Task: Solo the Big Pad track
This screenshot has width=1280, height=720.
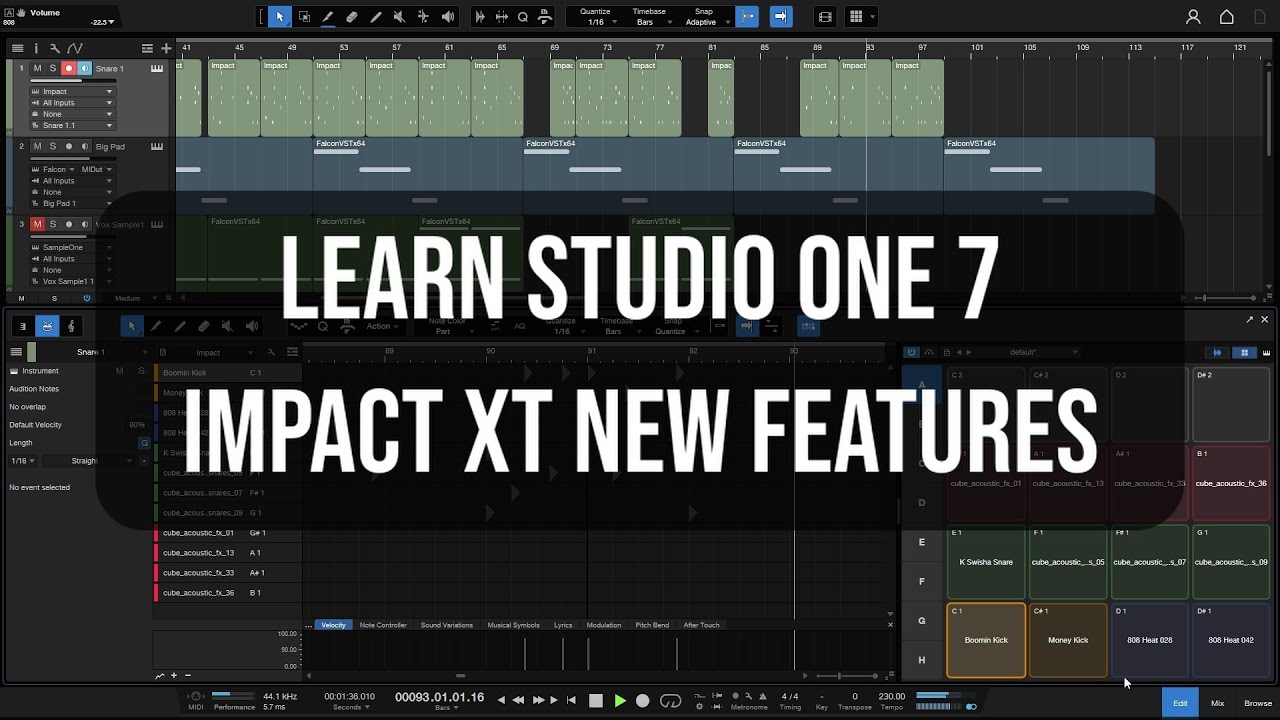Action: 53,146
